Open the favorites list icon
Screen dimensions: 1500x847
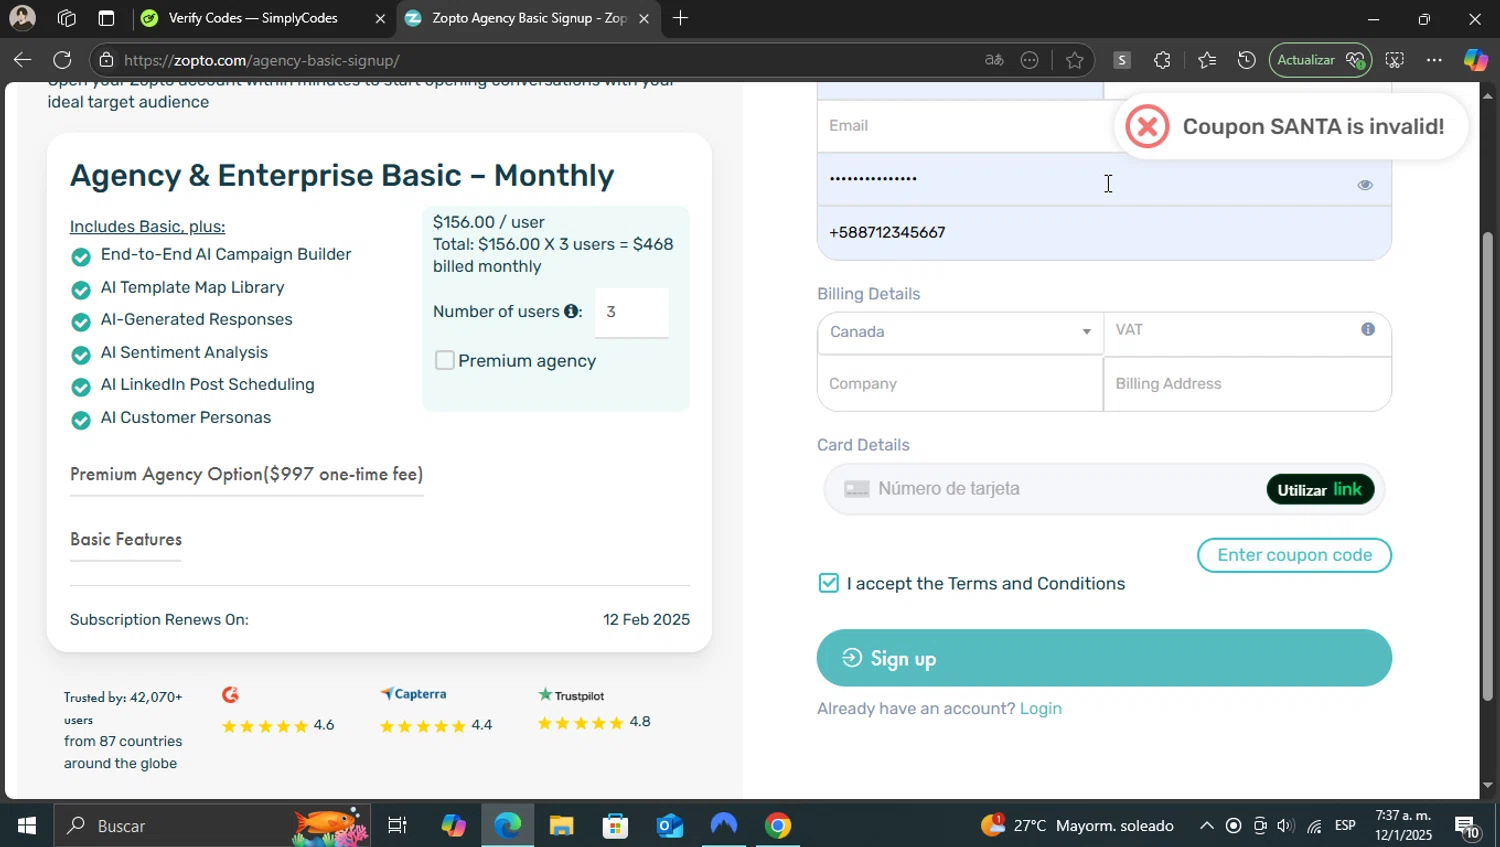point(1207,60)
